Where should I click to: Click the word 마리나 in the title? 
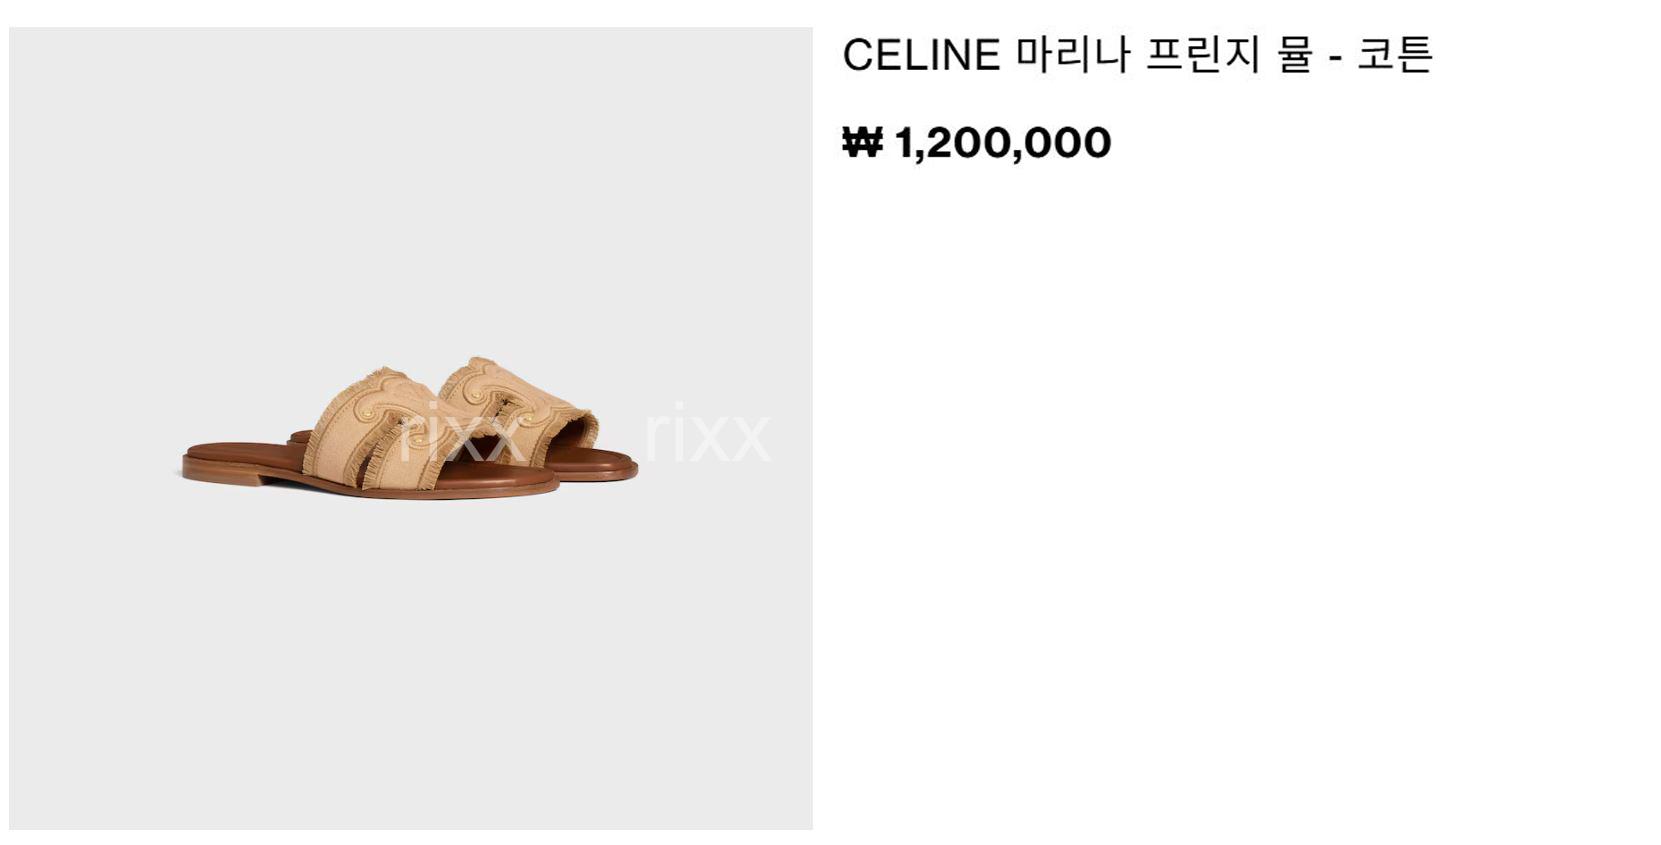pos(1073,54)
